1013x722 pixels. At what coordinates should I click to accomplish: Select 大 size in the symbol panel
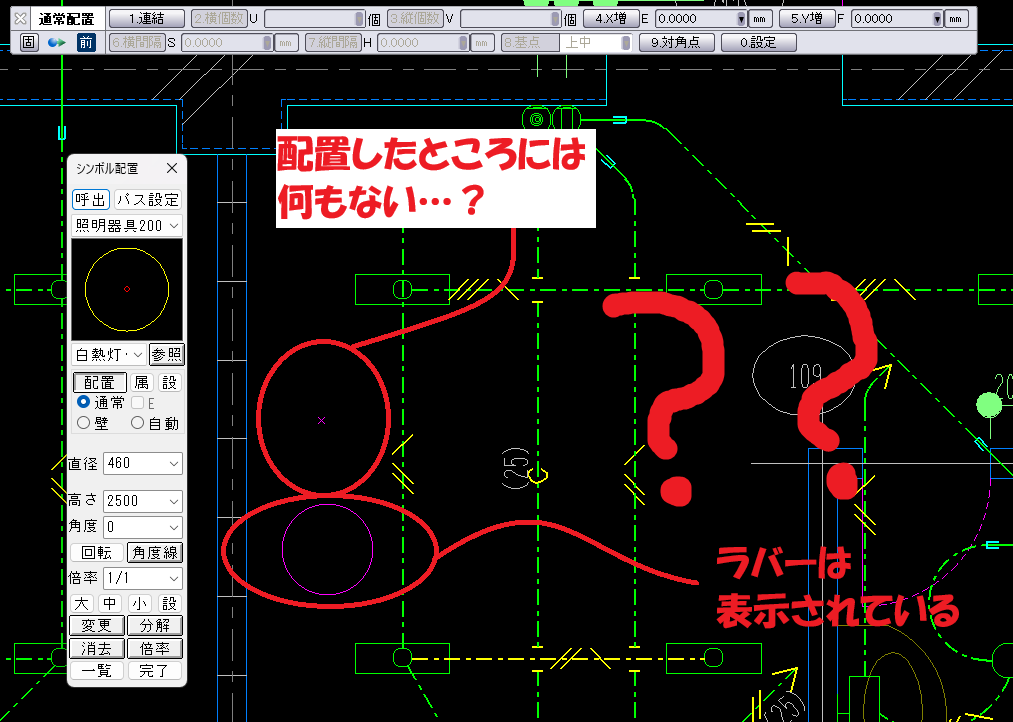[x=83, y=603]
